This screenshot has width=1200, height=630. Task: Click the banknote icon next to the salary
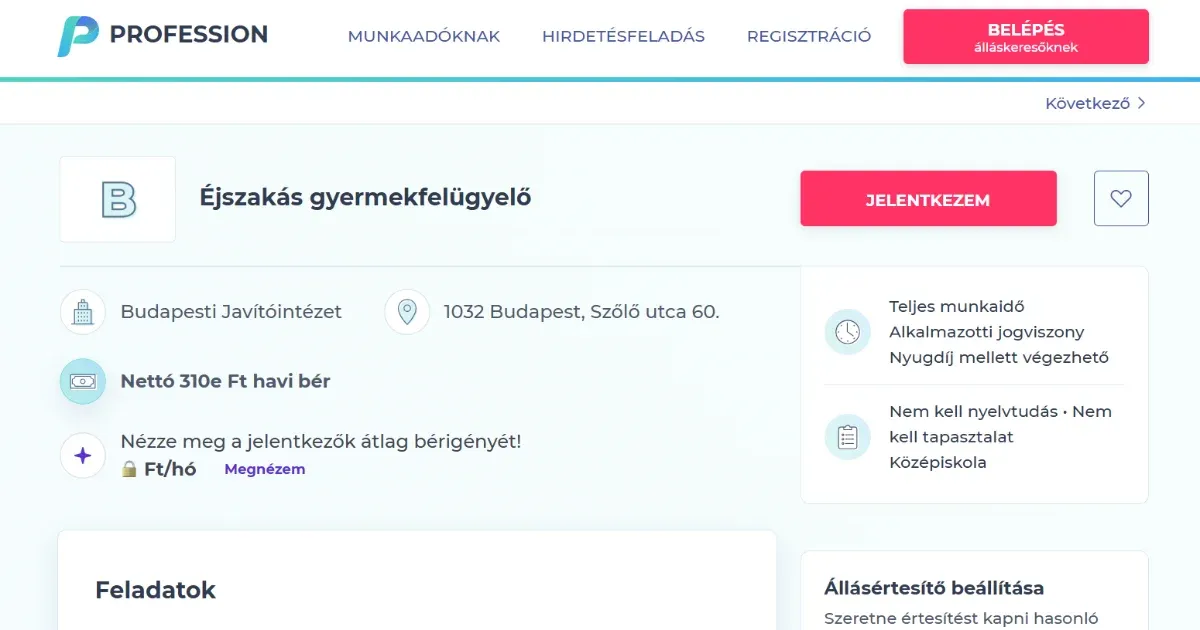pos(82,381)
